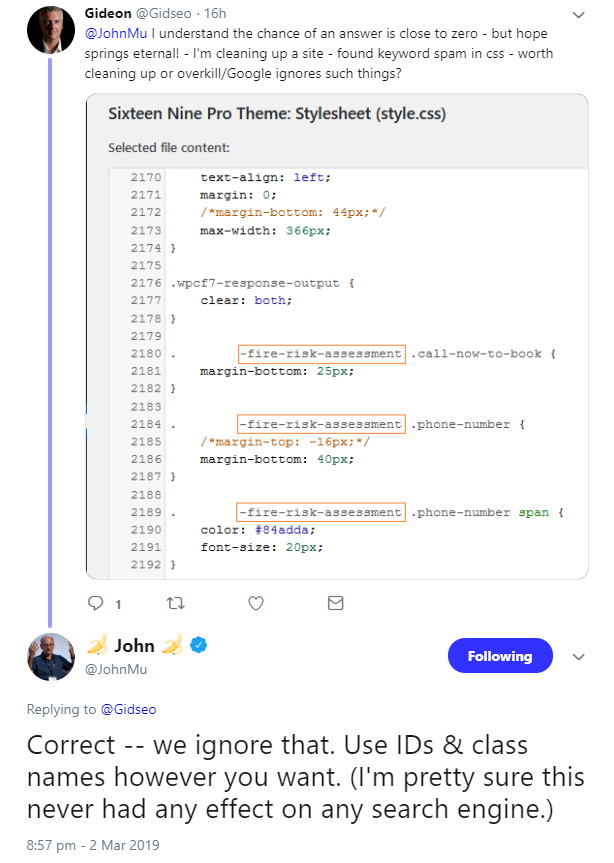Open Gideon's profile avatar
This screenshot has width=614, height=863.
click(x=50, y=31)
